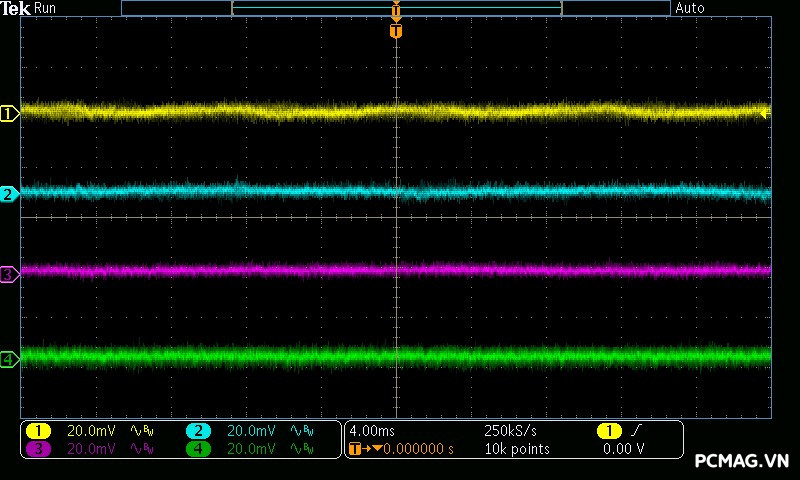Click the channel 2 cyan ground marker
Viewport: 800px width, 480px height.
[x=10, y=194]
